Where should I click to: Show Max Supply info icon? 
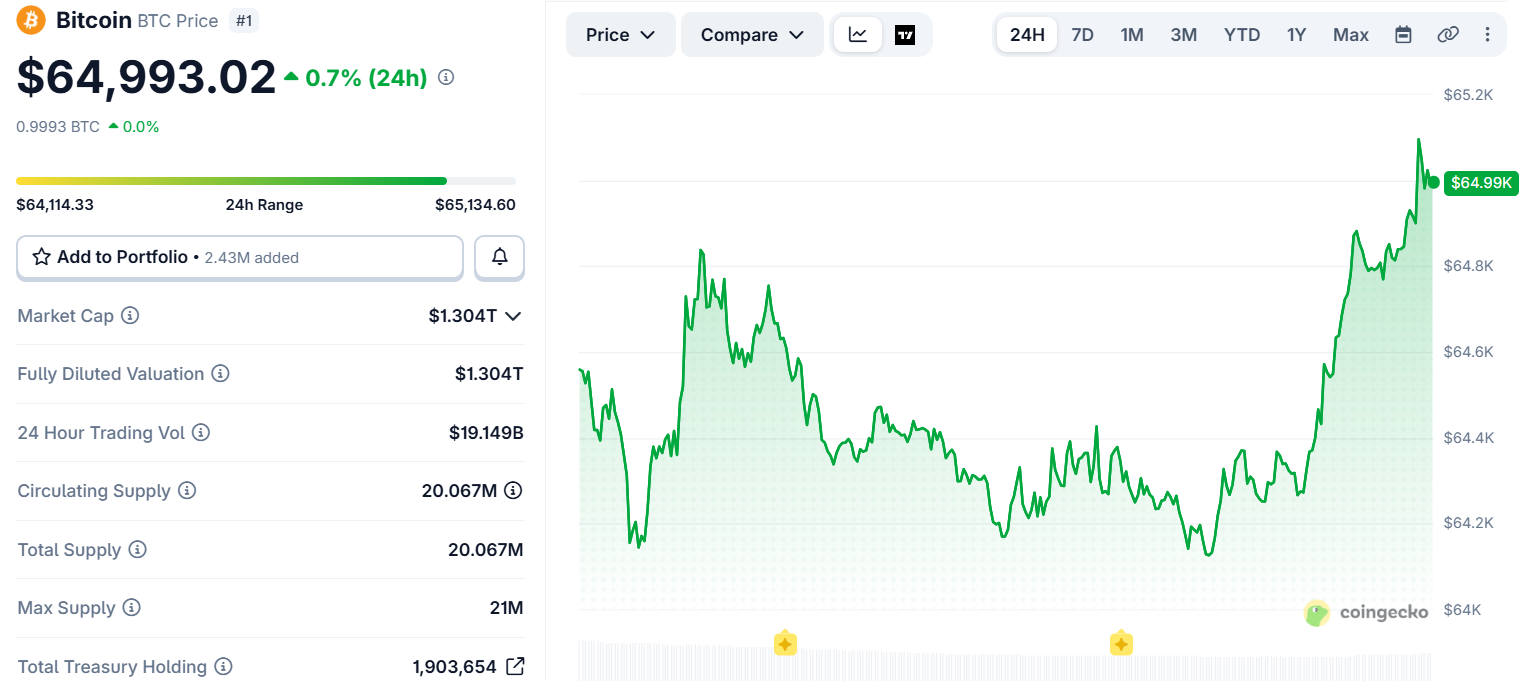(131, 608)
